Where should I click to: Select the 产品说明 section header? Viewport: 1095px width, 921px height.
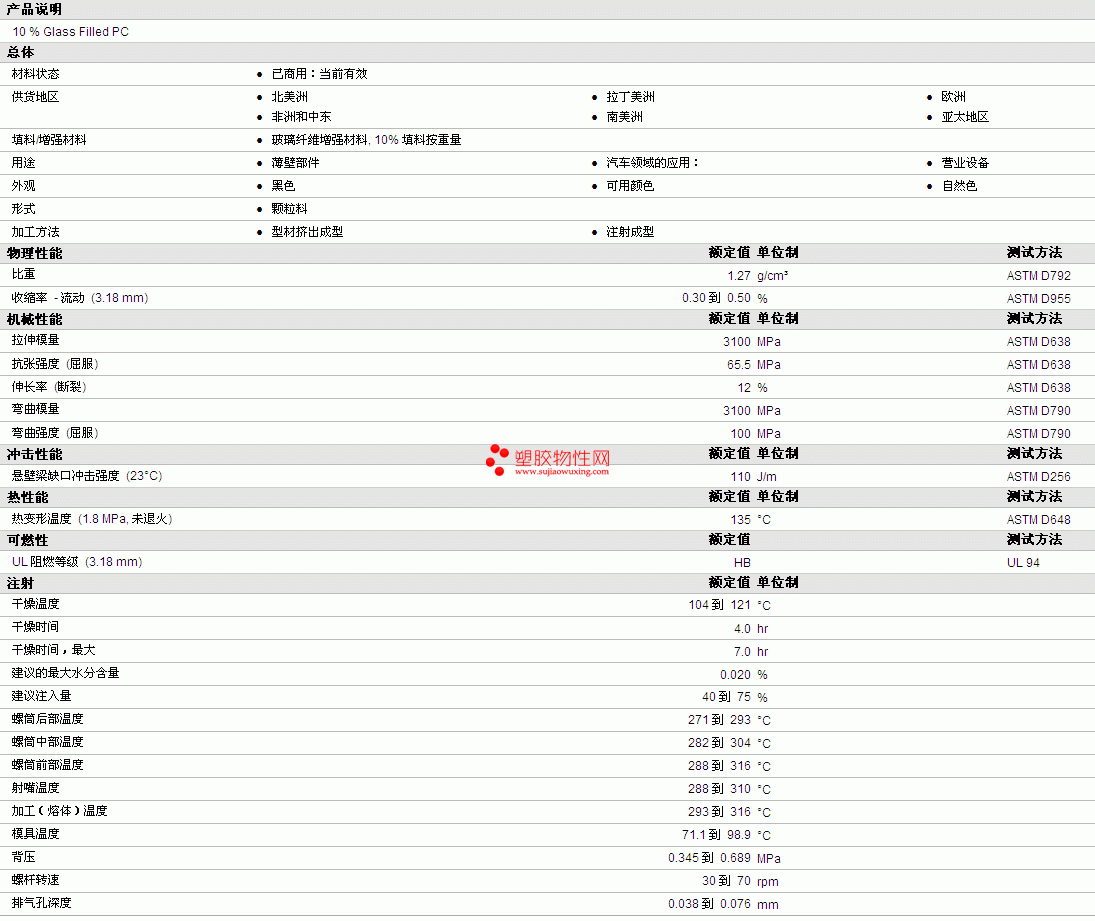34,9
